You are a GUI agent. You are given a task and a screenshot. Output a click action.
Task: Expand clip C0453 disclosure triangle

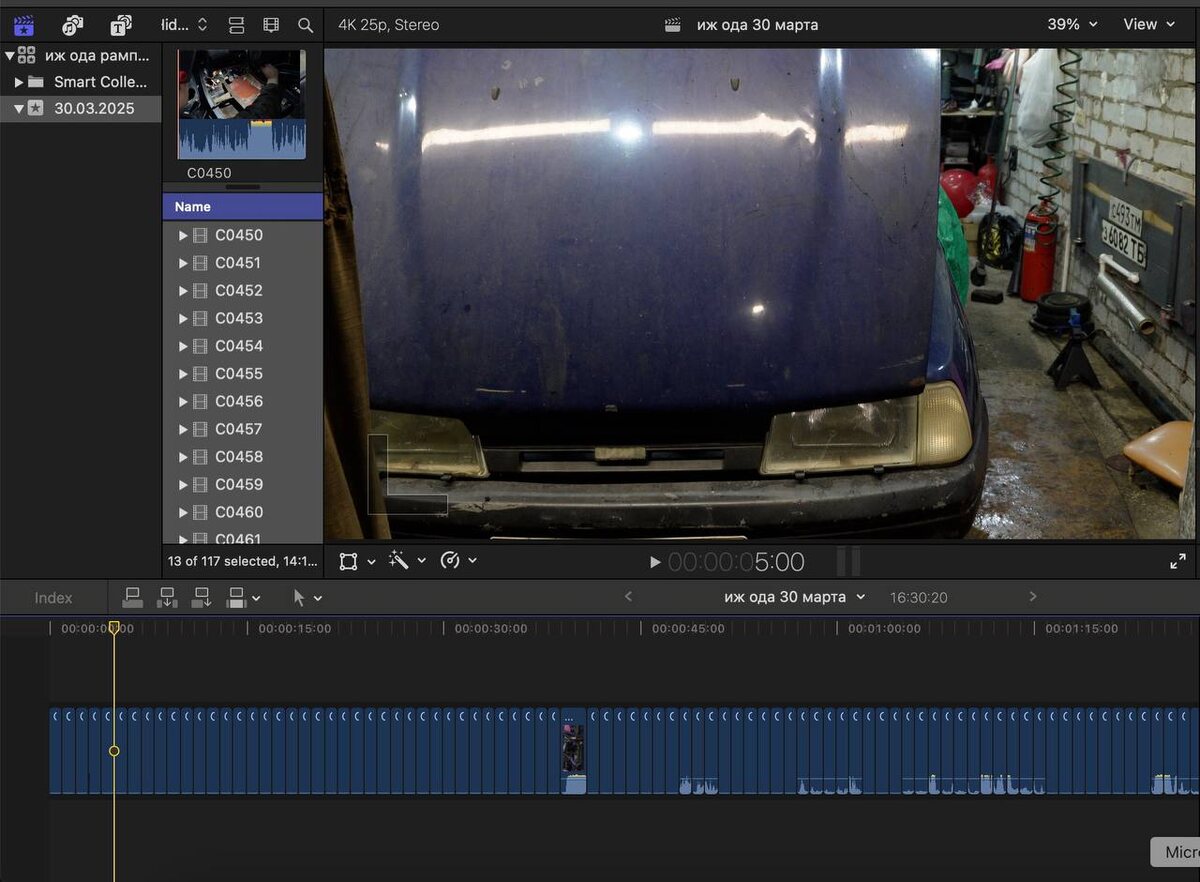click(x=183, y=318)
